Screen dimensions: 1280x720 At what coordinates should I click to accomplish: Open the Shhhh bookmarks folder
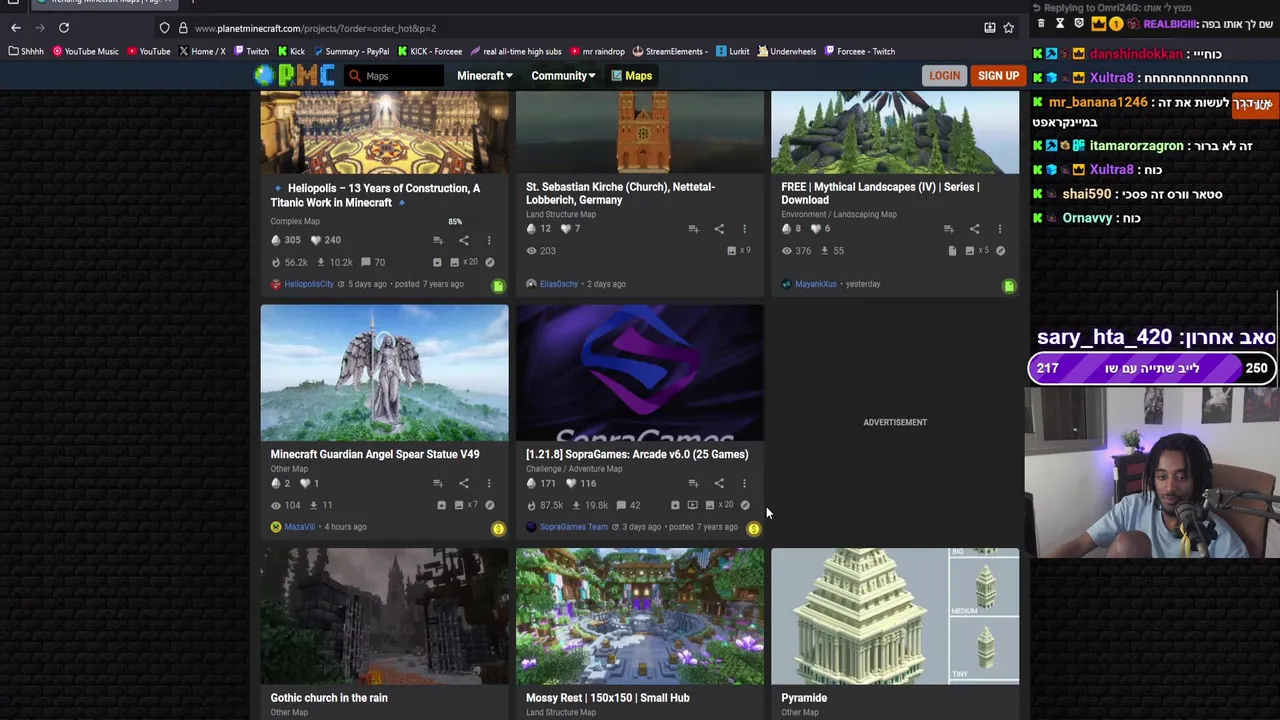[26, 51]
